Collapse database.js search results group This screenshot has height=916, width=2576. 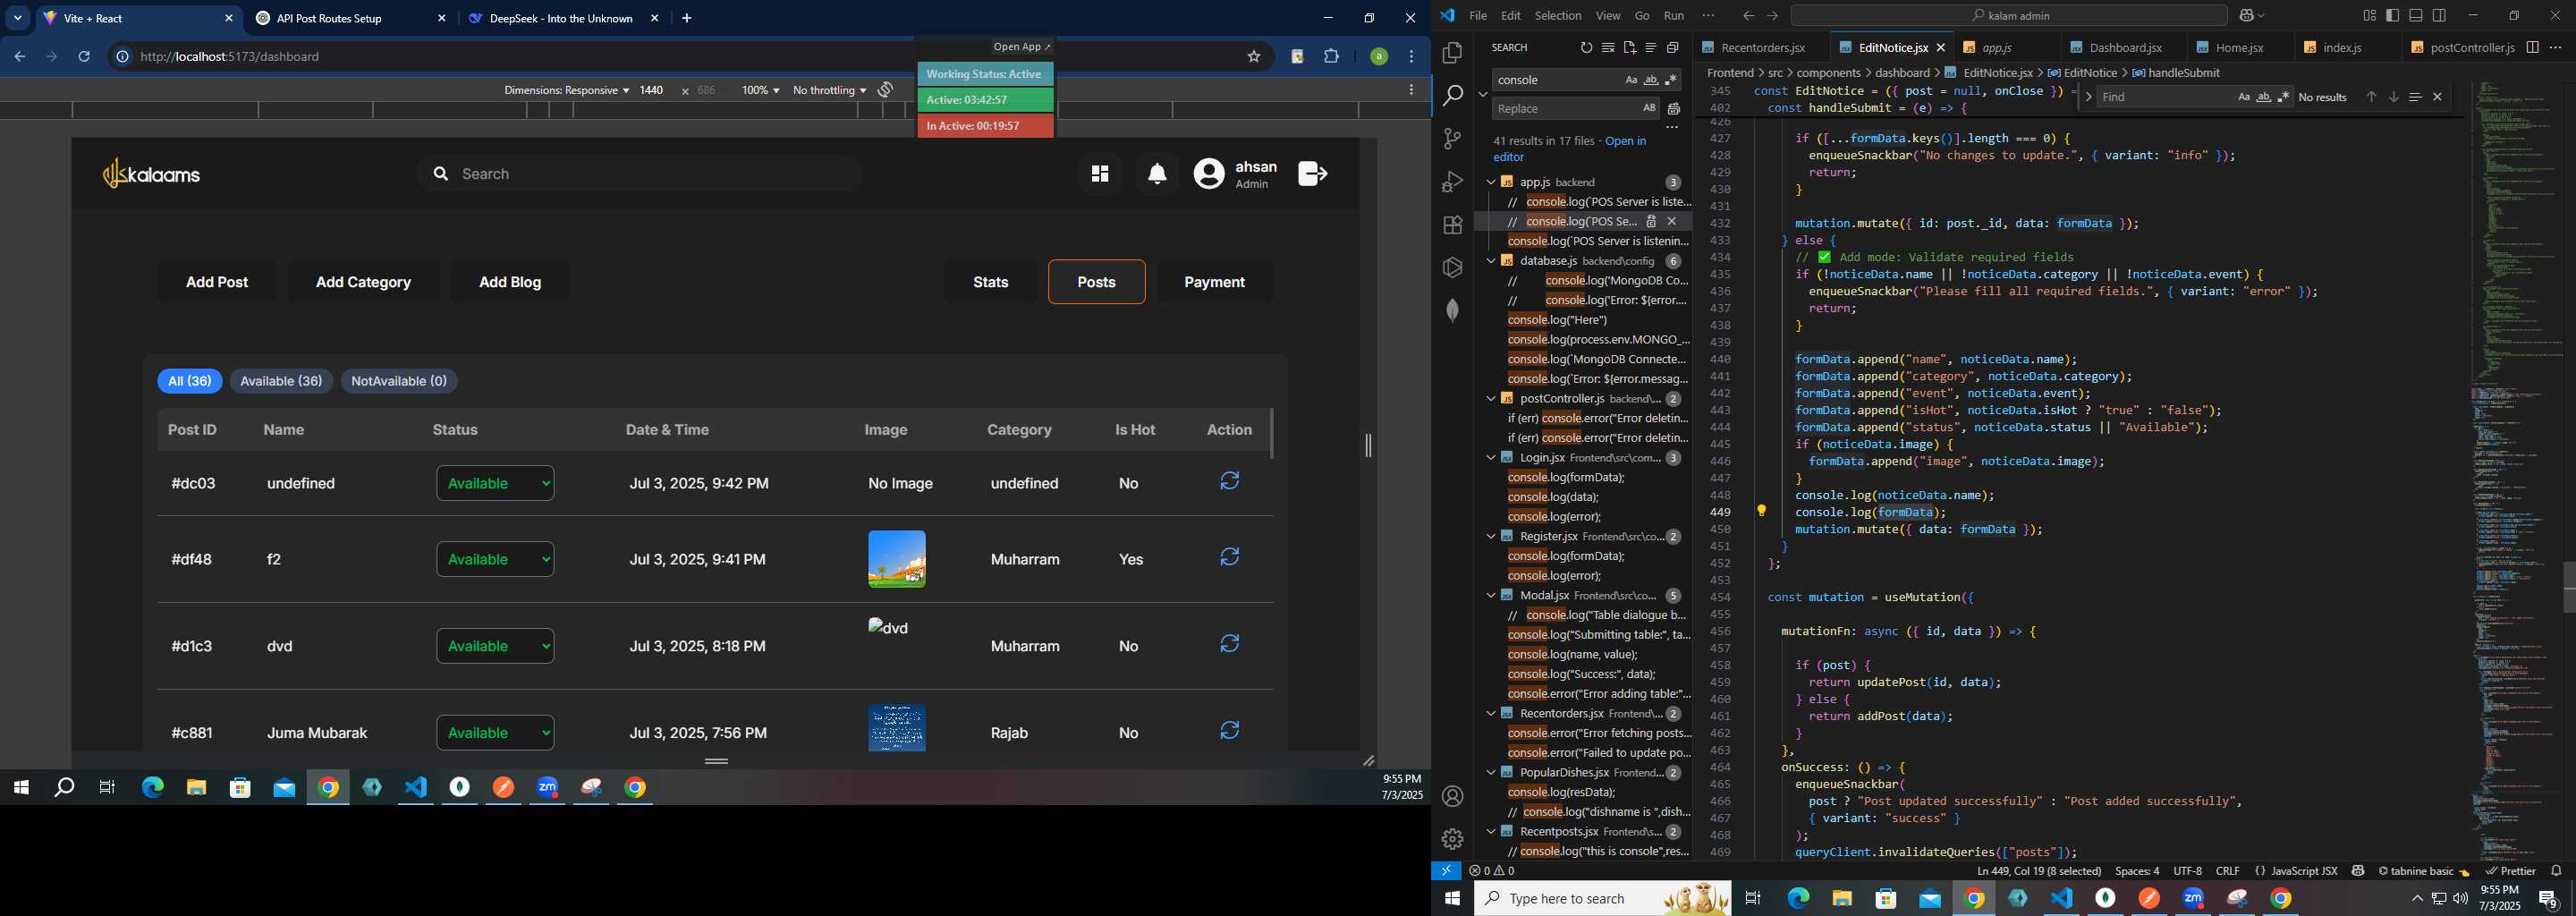pos(1490,261)
